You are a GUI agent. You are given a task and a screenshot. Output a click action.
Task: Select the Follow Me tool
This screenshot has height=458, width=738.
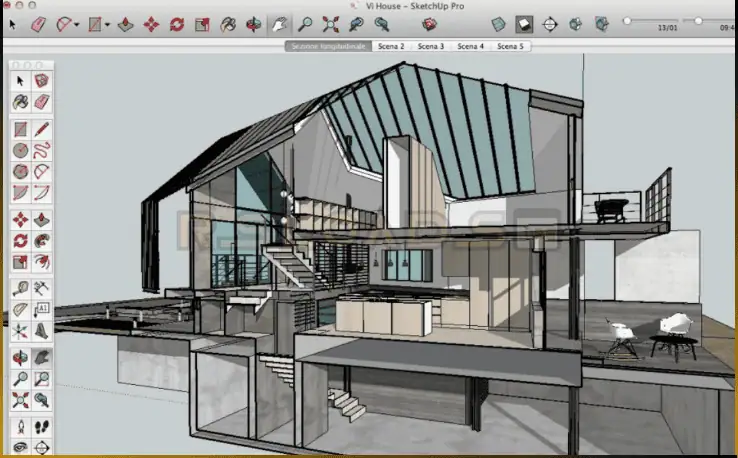pos(41,241)
